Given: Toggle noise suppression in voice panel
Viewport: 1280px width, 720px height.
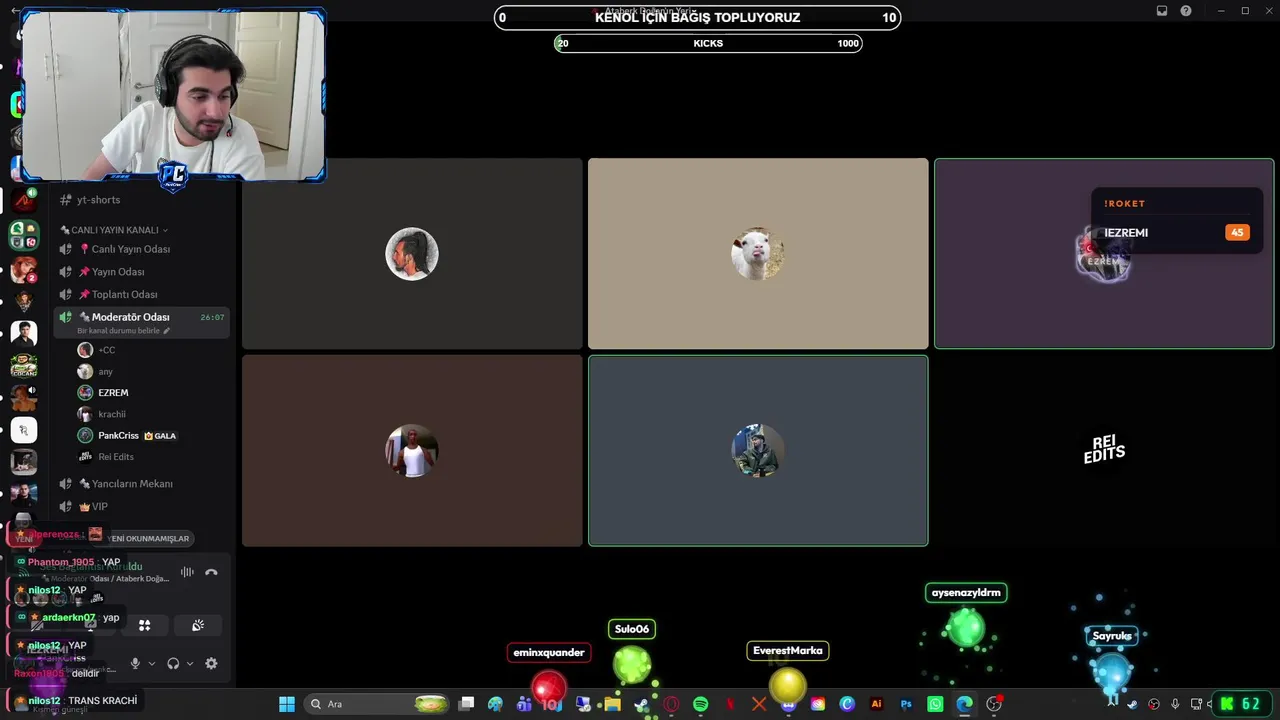Looking at the screenshot, I should [x=187, y=572].
